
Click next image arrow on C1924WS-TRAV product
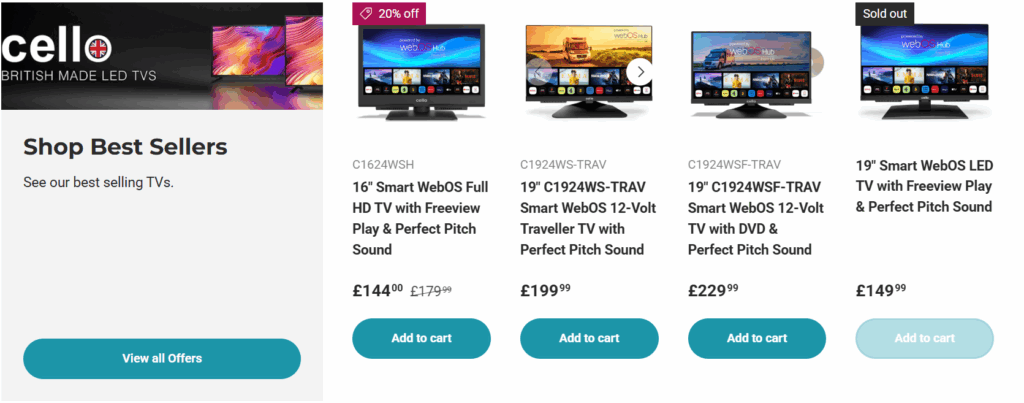641,71
